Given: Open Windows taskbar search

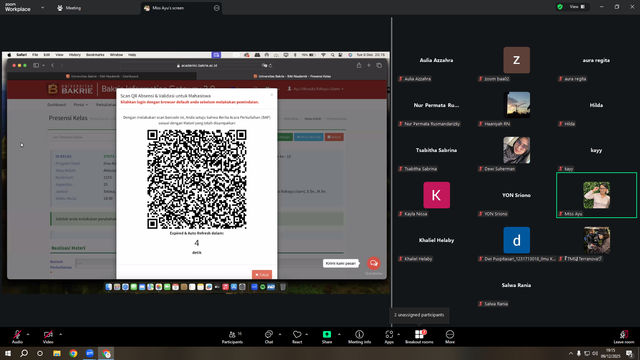Looking at the screenshot, I should coord(24,353).
